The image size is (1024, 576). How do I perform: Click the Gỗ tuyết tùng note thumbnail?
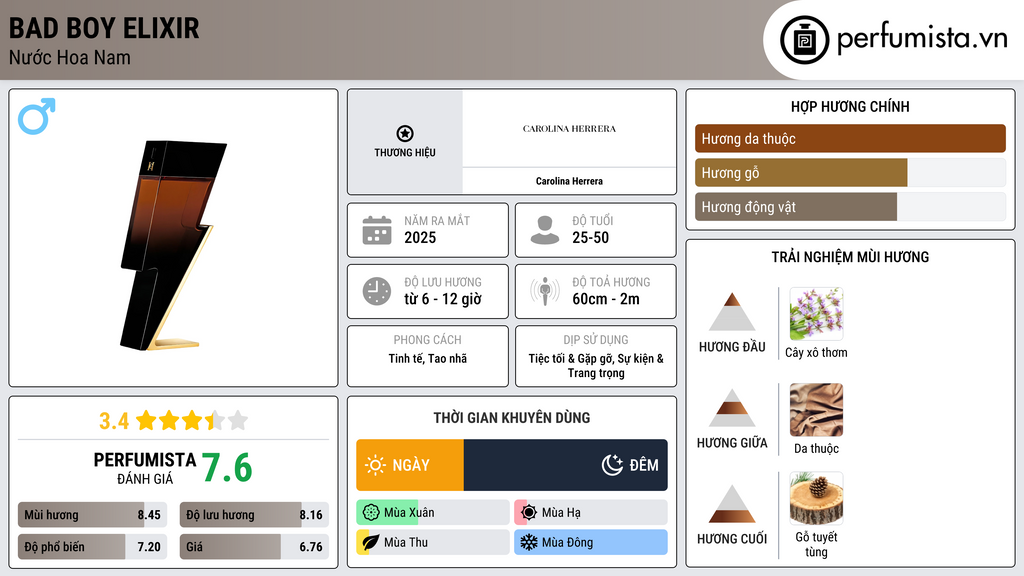816,499
